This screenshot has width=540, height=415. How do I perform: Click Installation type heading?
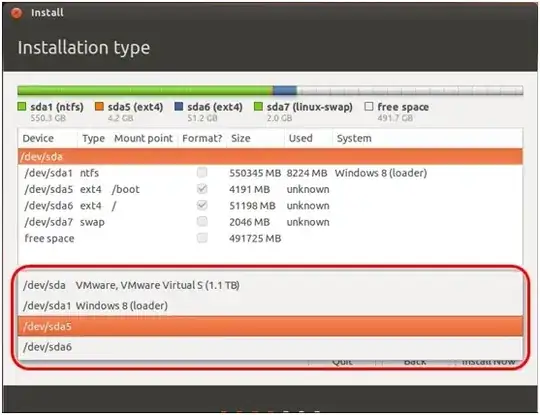tap(84, 48)
